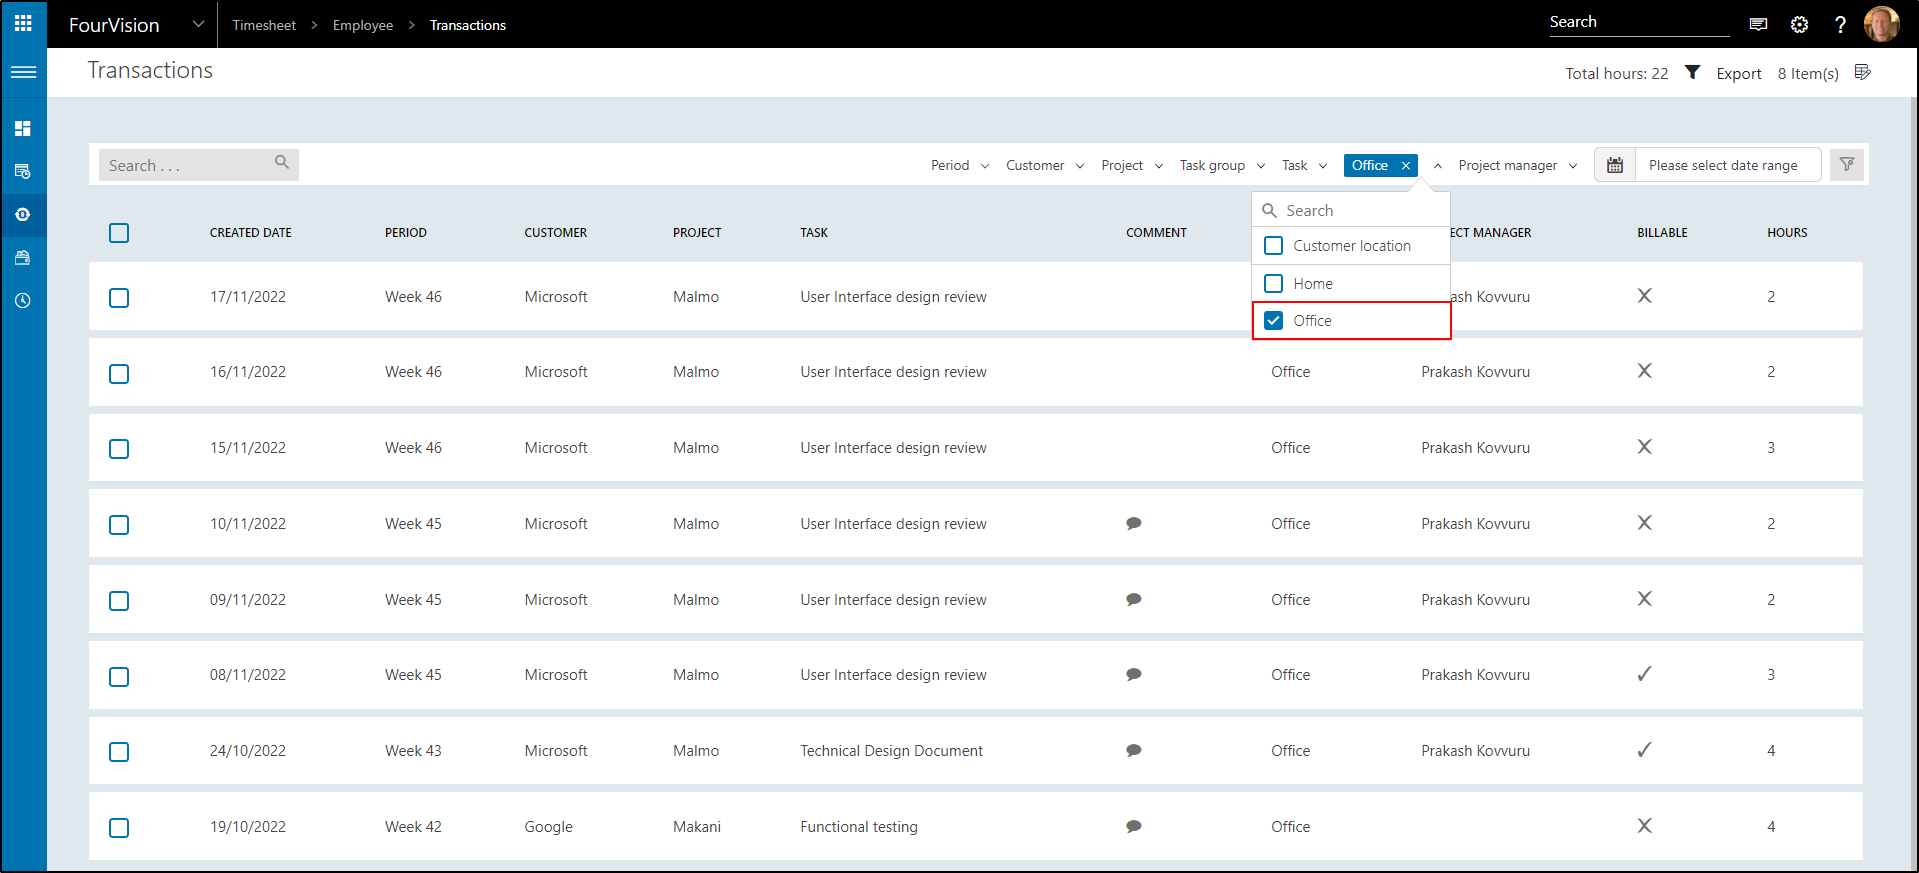Open comment icon on 09/11/2022 row
This screenshot has height=873, width=1919.
(1134, 599)
